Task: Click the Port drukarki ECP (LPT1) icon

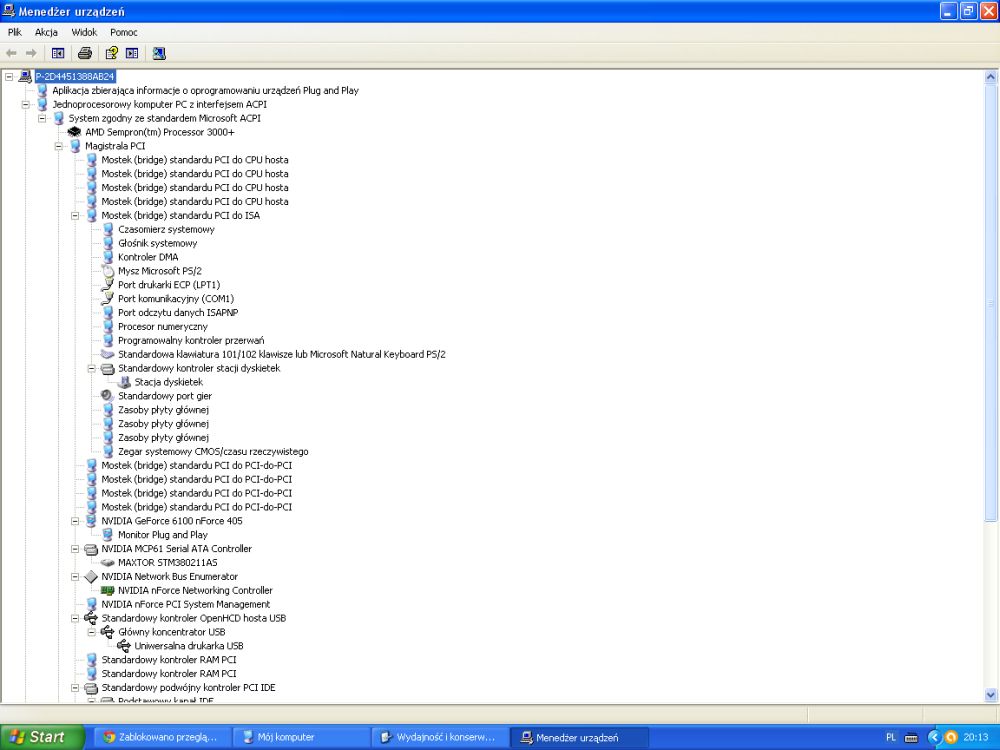Action: click(x=108, y=285)
